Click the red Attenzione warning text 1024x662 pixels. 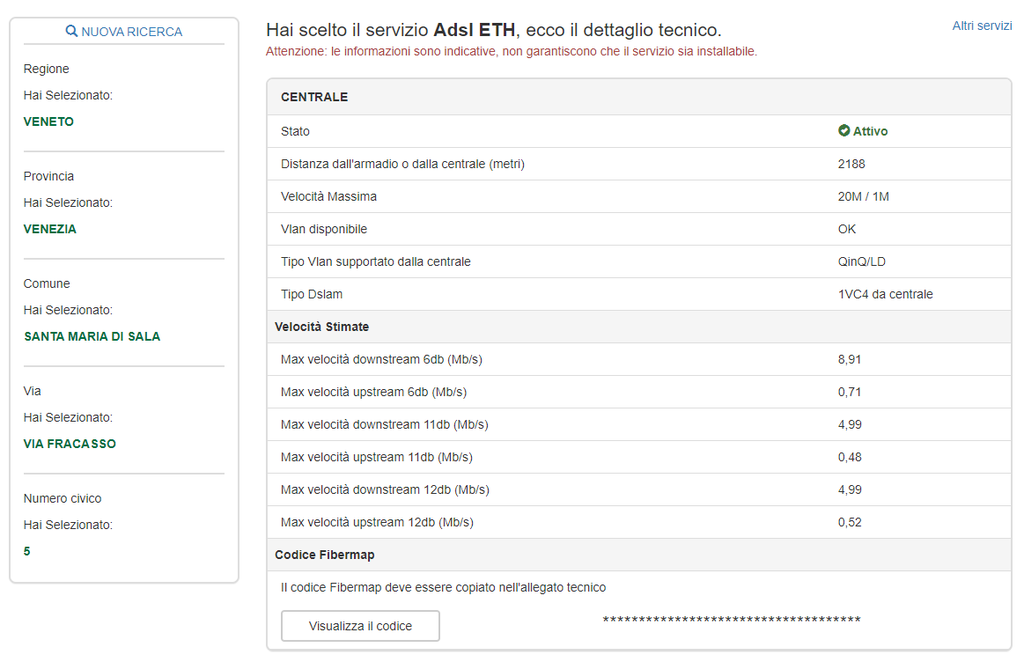[x=511, y=51]
